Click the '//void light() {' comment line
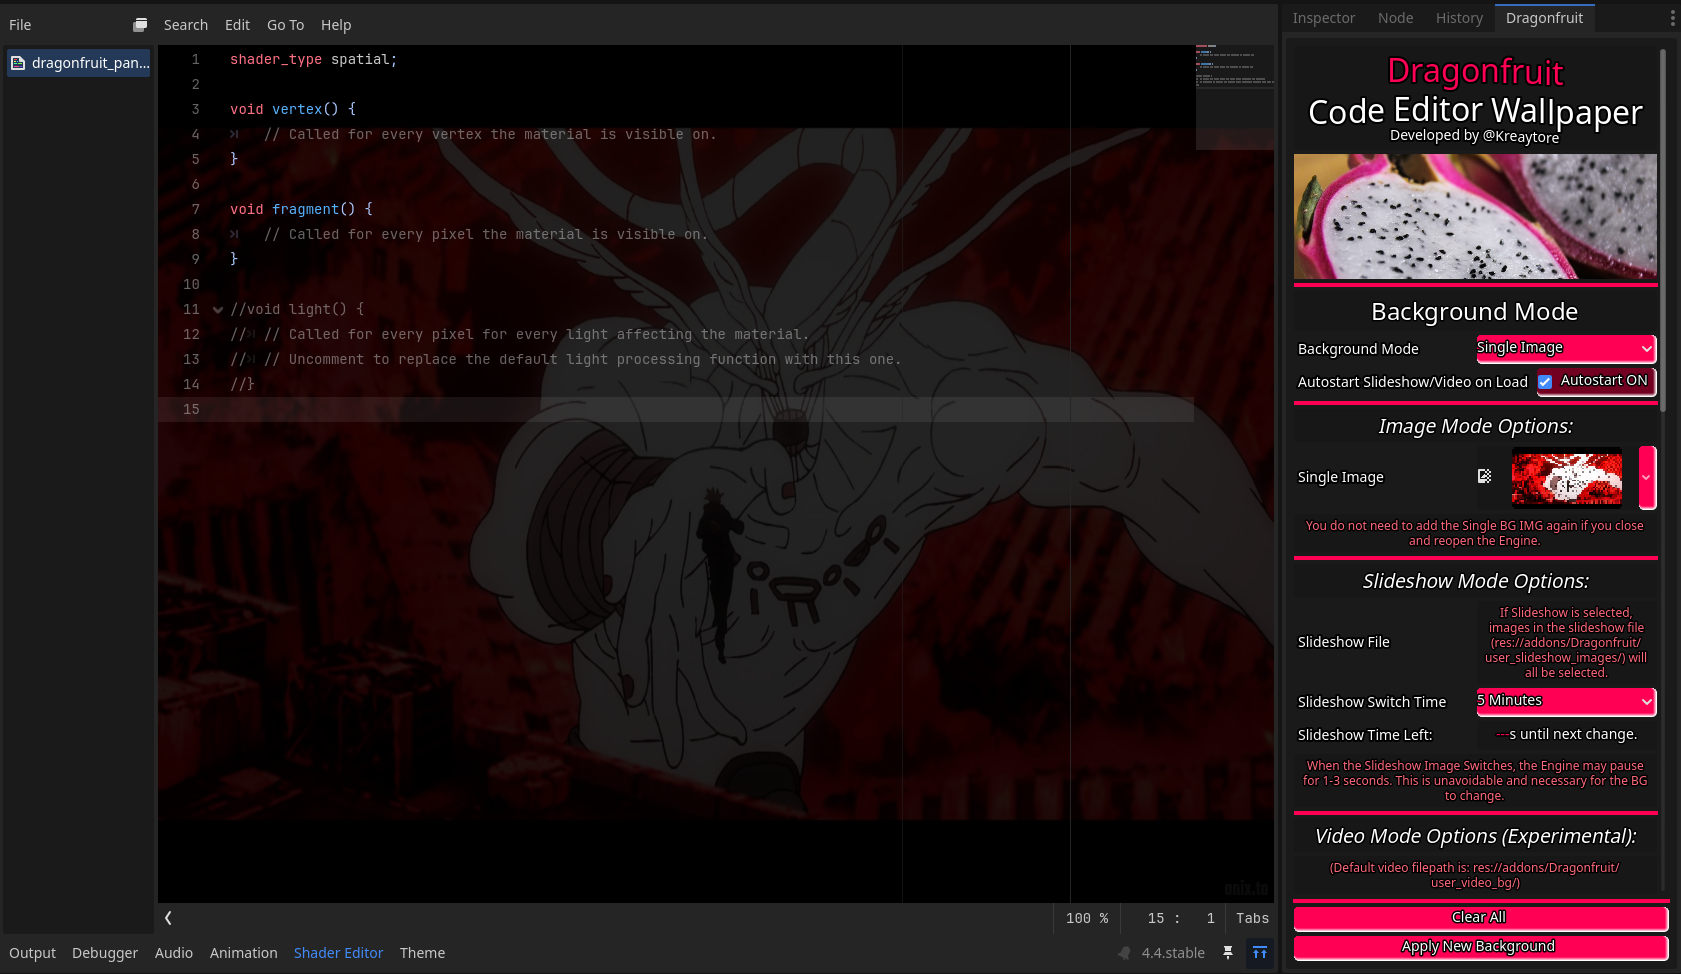Viewport: 1681px width, 974px height. 297,309
